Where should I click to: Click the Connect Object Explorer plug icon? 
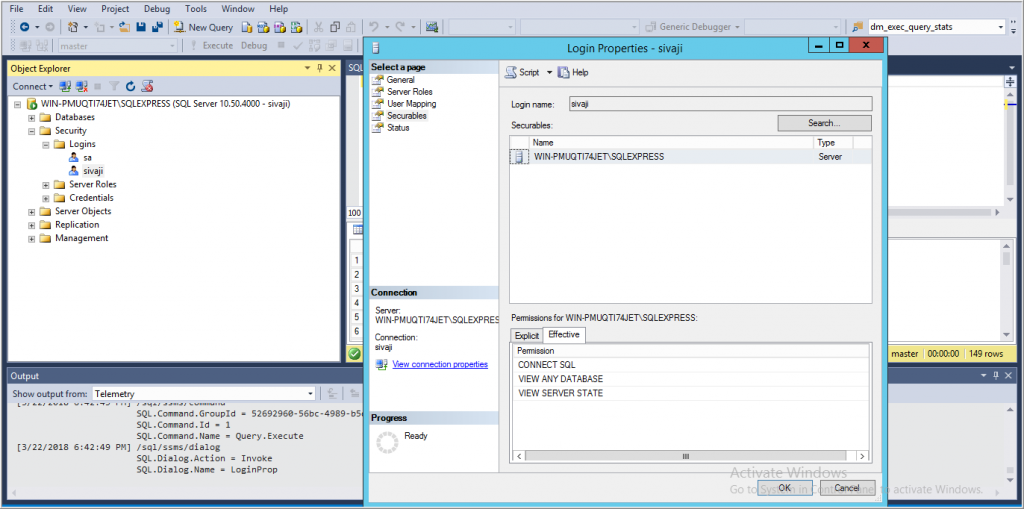pyautogui.click(x=65, y=86)
